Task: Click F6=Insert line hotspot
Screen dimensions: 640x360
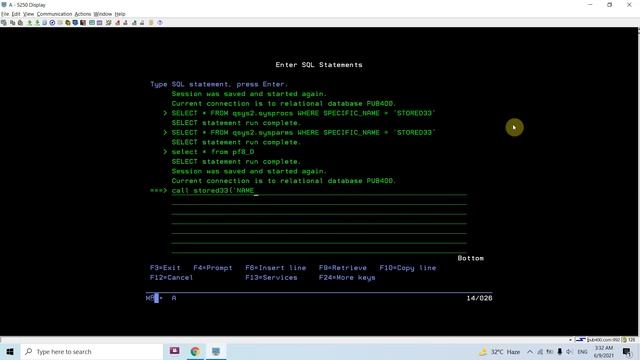Action: [276, 268]
